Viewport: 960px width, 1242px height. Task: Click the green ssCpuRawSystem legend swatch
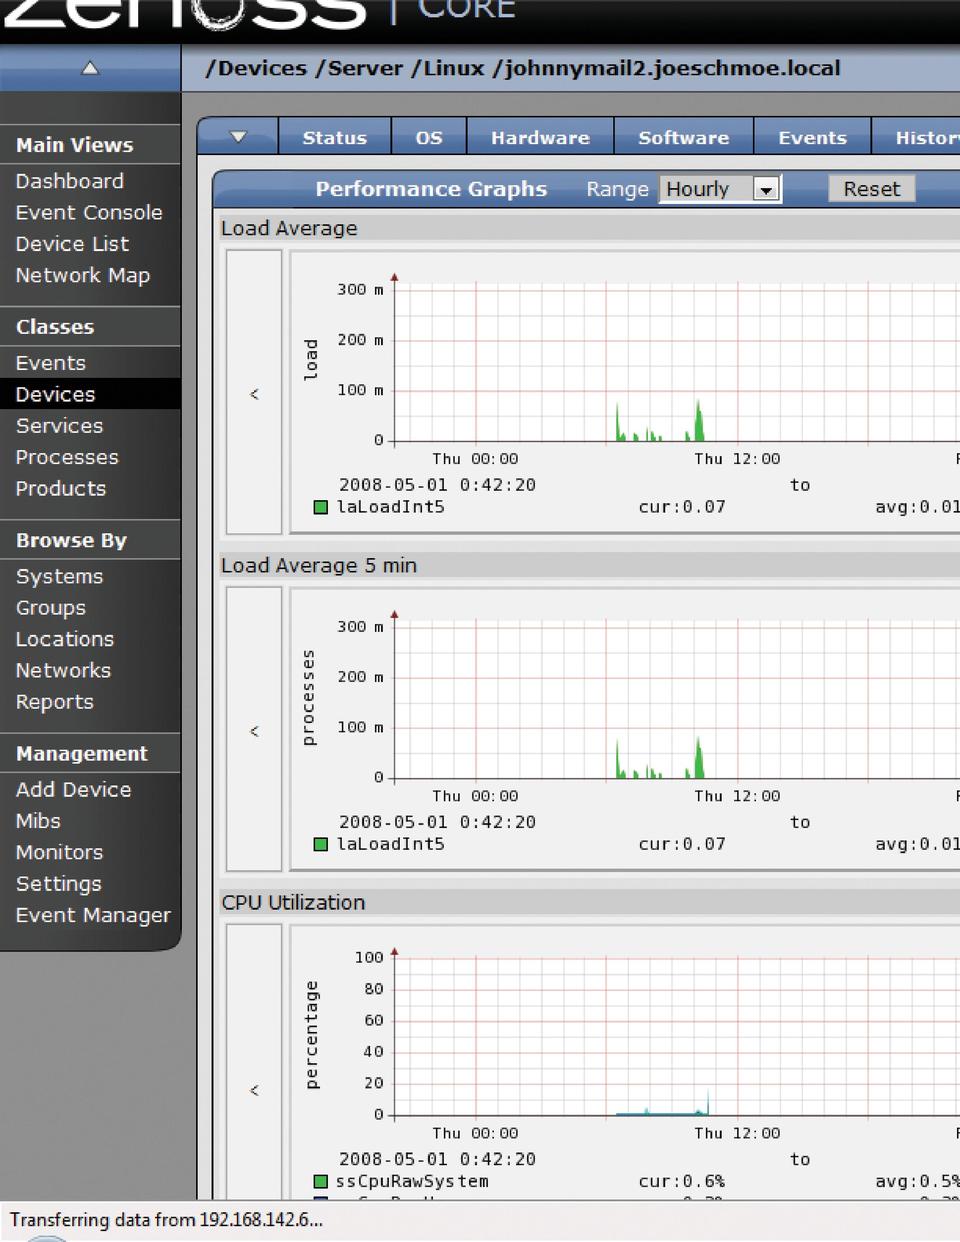coord(321,1181)
